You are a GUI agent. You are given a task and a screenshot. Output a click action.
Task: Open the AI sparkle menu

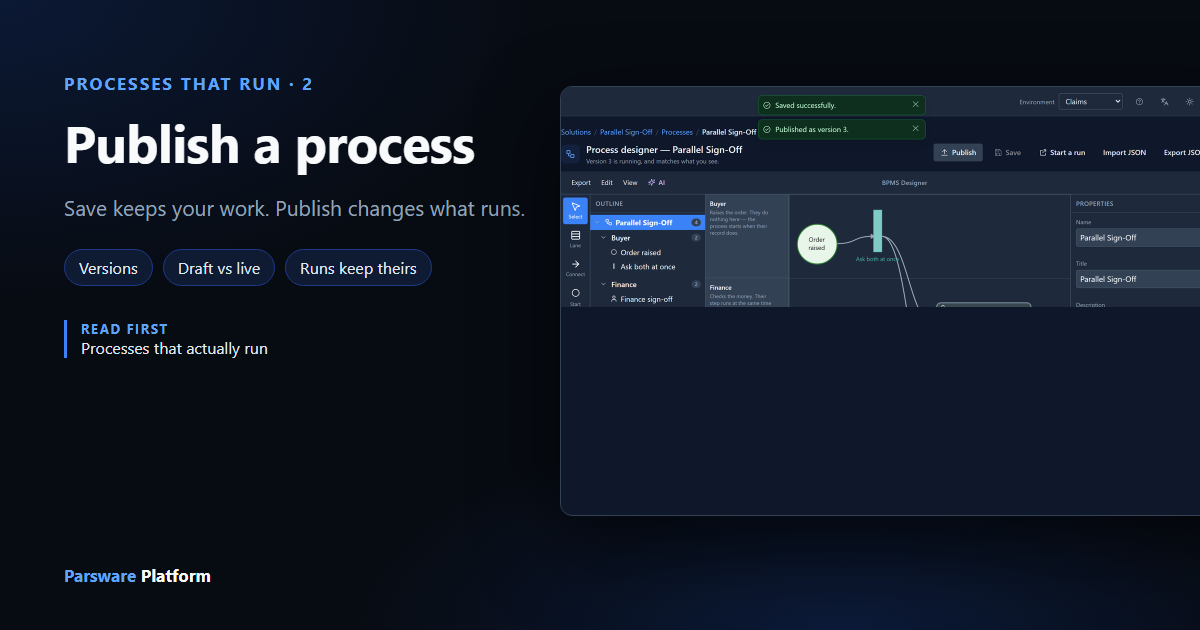(x=656, y=183)
